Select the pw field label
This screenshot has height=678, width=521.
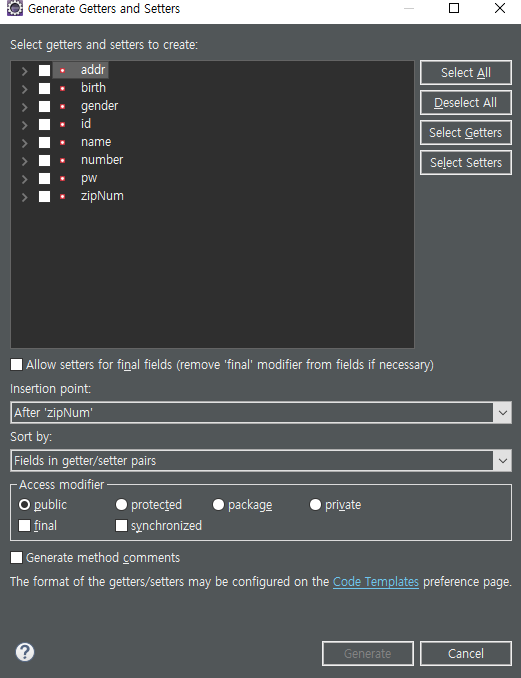89,178
